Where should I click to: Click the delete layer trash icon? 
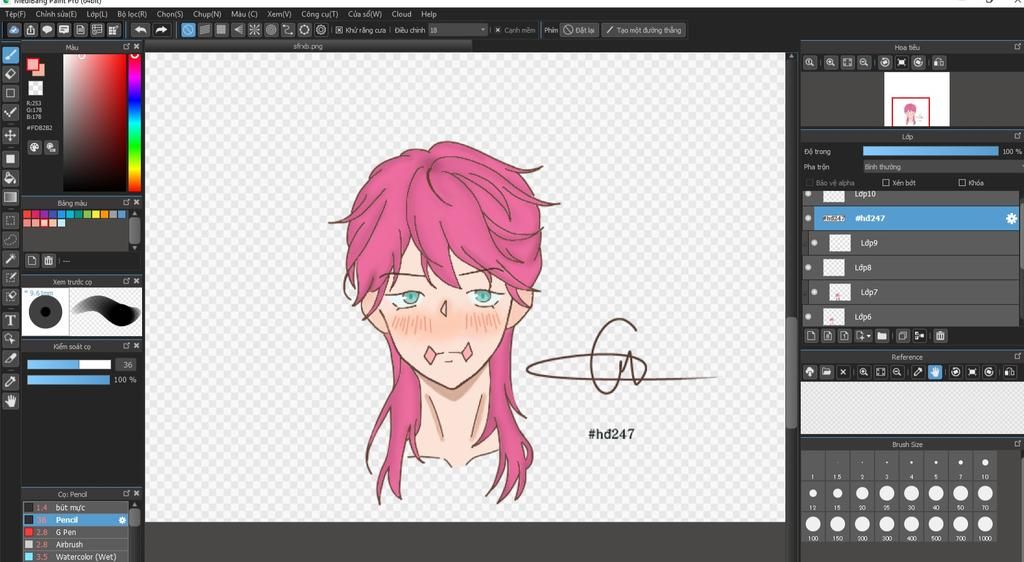[x=940, y=336]
